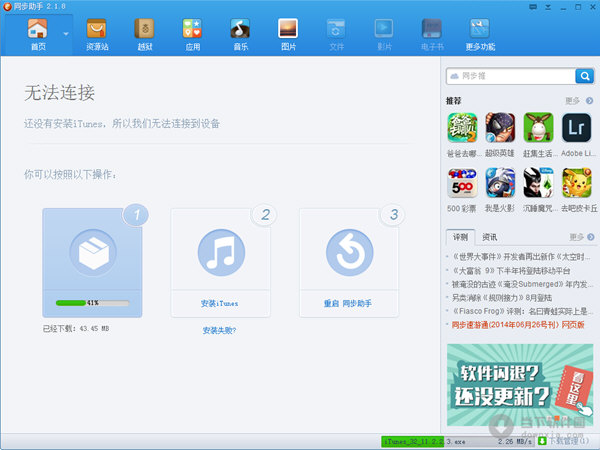This screenshot has height=450, width=600.
Task: Select the 评测 tab
Action: tap(460, 238)
